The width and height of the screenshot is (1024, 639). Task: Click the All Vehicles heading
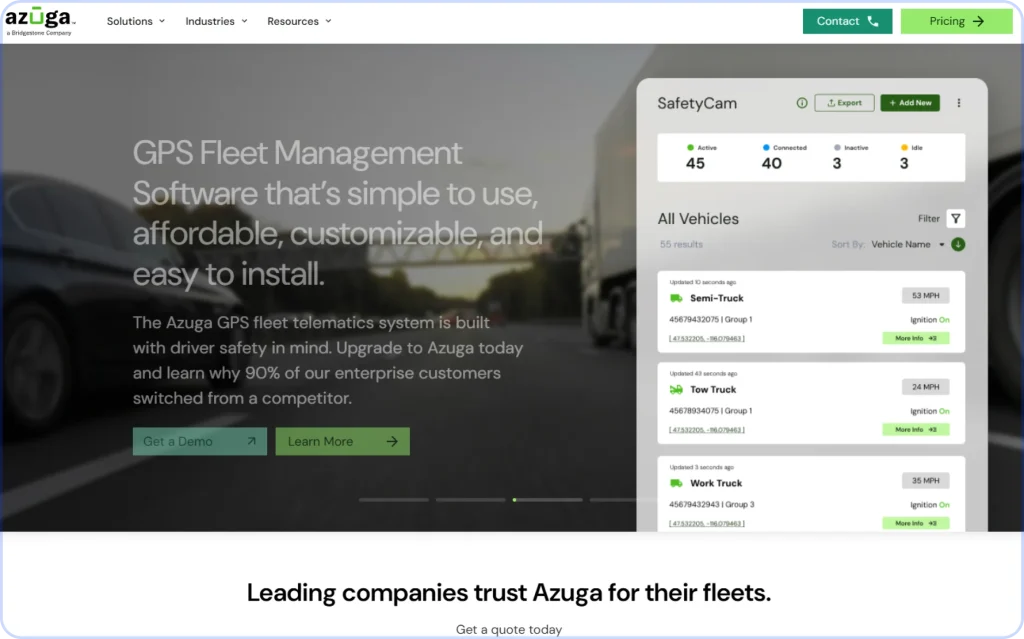tap(698, 219)
